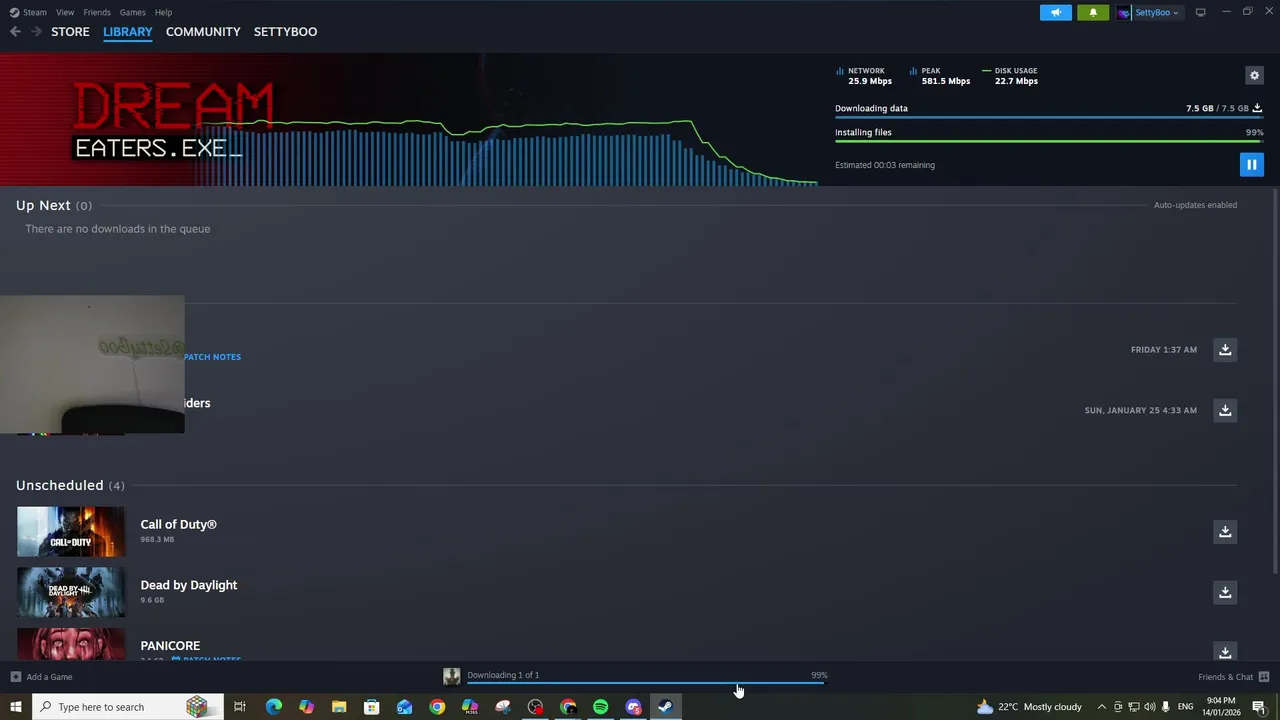Screen dimensions: 1280x720
Task: Open the View menu
Action: (65, 12)
